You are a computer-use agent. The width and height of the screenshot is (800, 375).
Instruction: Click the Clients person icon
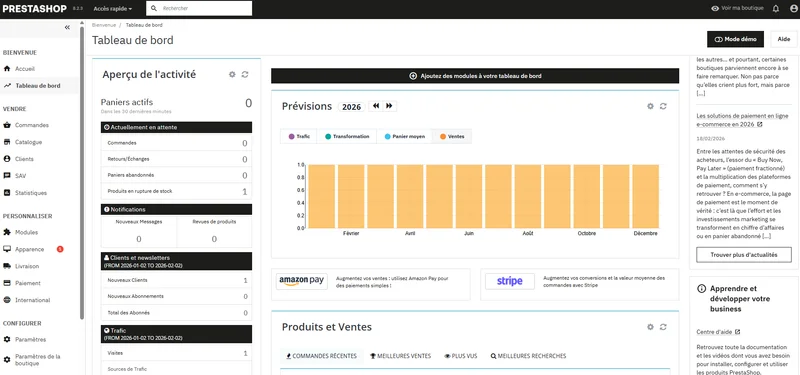pos(7,159)
